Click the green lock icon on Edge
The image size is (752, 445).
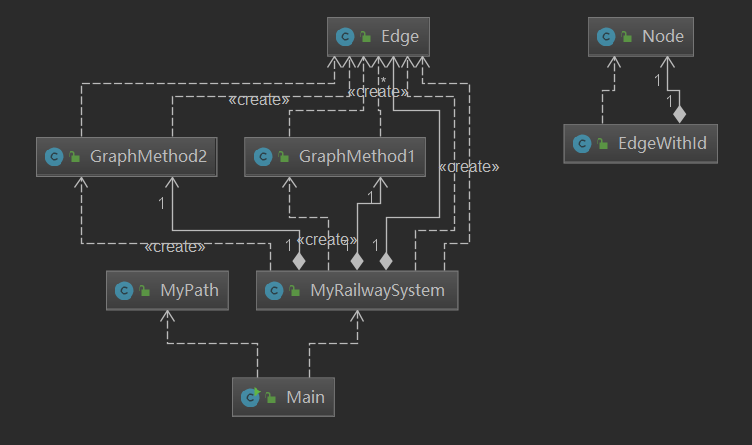(366, 38)
